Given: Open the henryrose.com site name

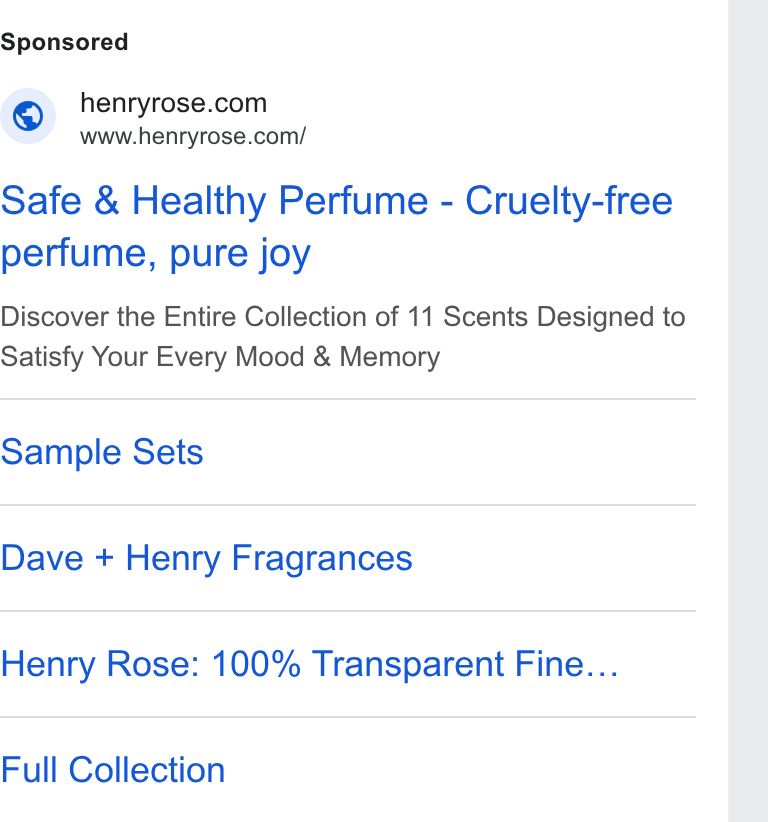Looking at the screenshot, I should [x=174, y=103].
